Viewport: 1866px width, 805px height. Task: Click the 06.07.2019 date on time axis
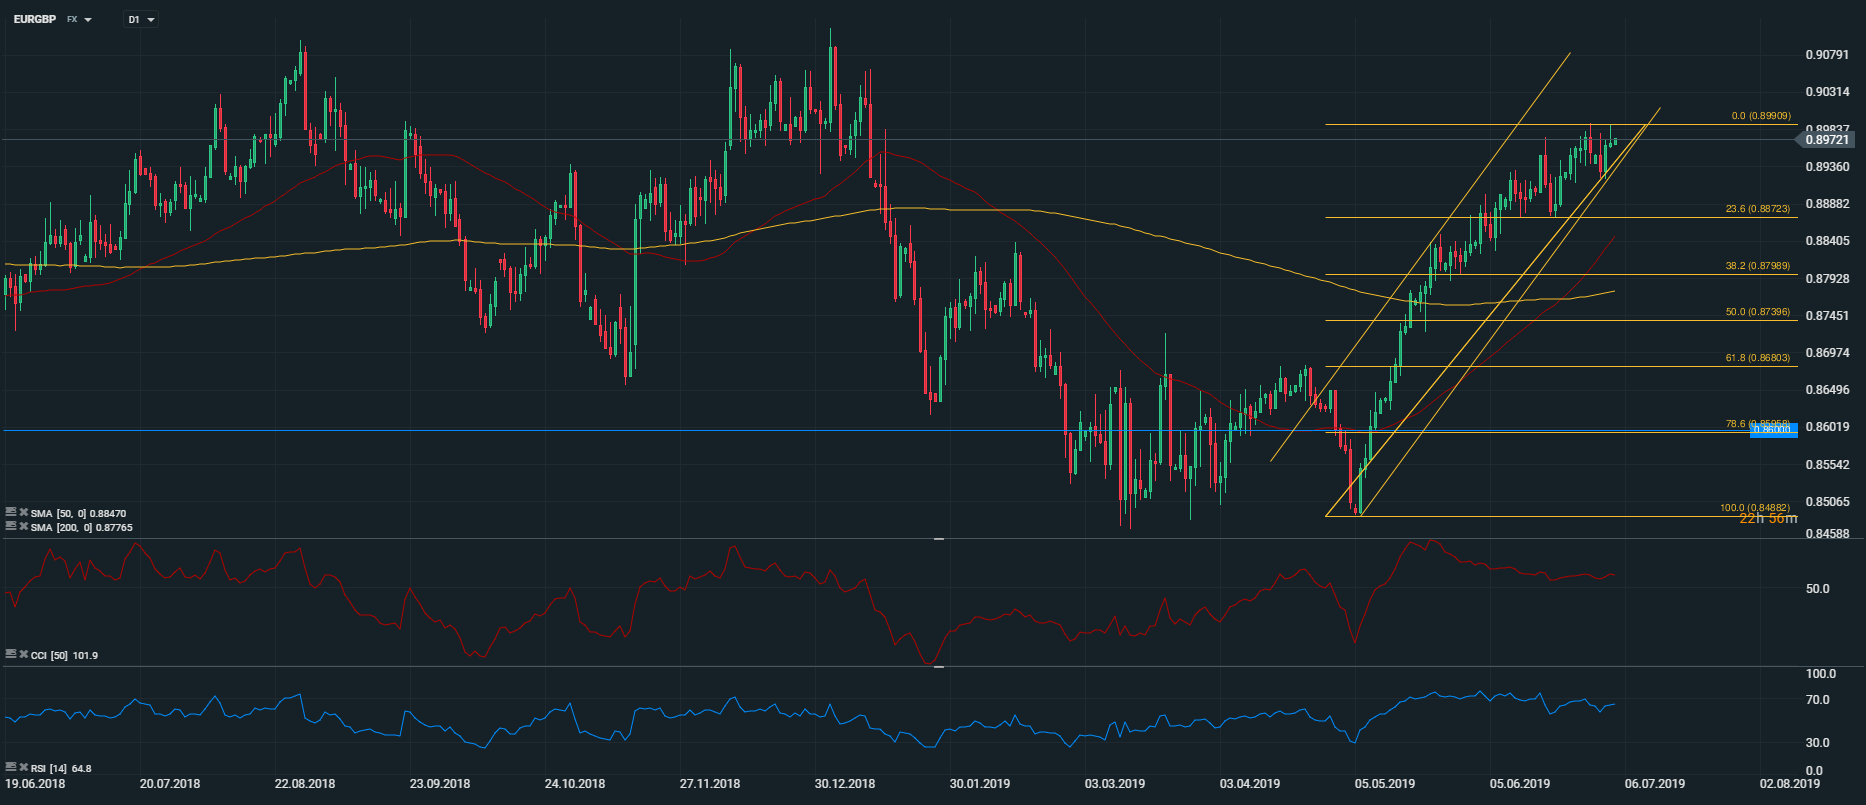click(x=1655, y=784)
